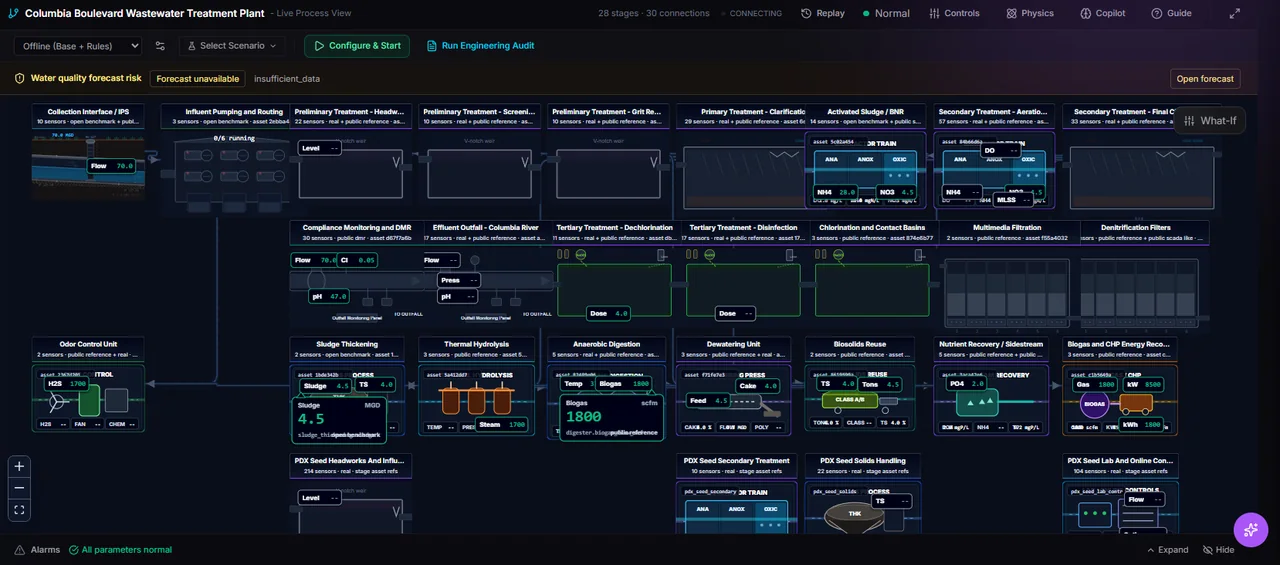Open the Replay history view
Screen dimensions: 1280x565
click(x=822, y=13)
